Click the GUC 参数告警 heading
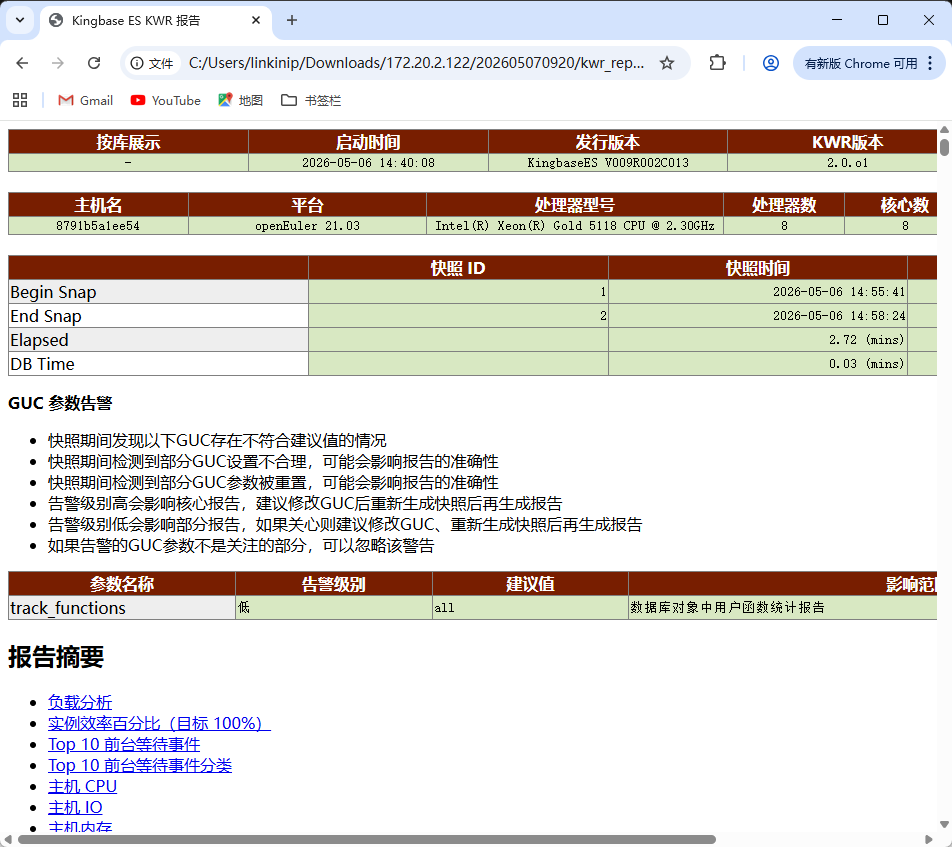 [60, 403]
